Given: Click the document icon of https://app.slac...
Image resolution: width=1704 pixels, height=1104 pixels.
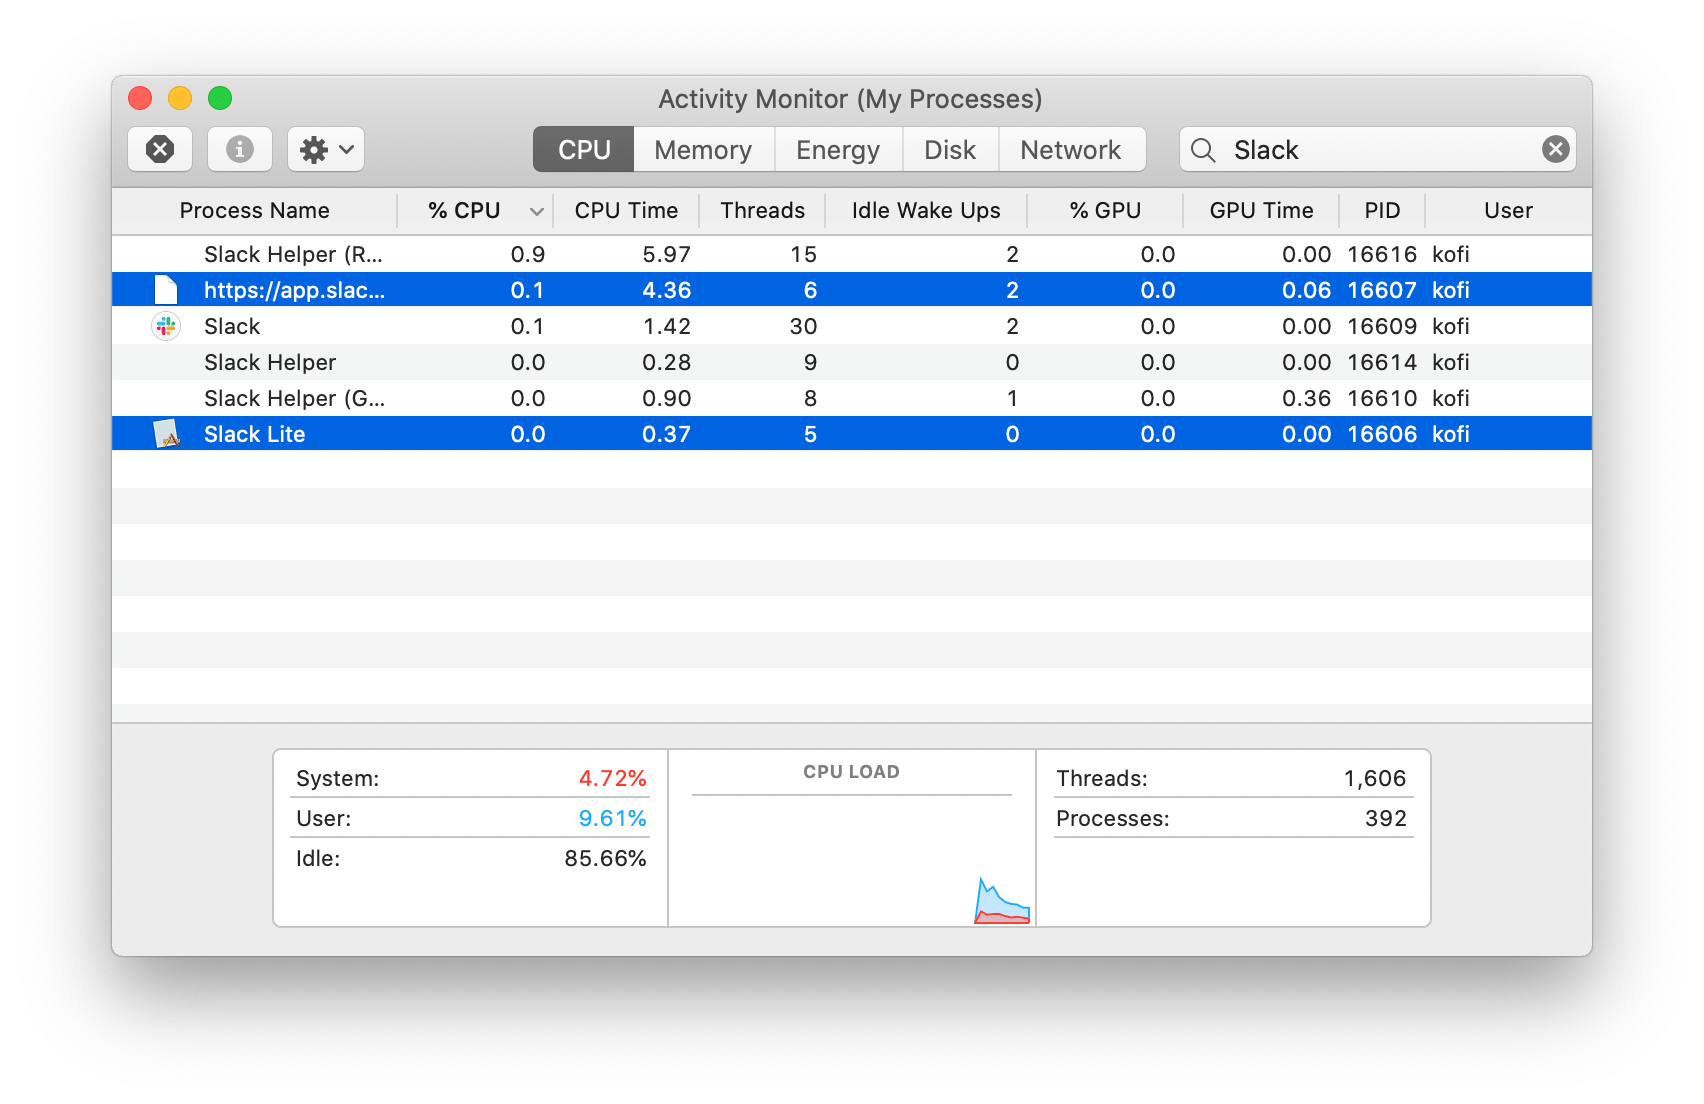Looking at the screenshot, I should [x=166, y=290].
